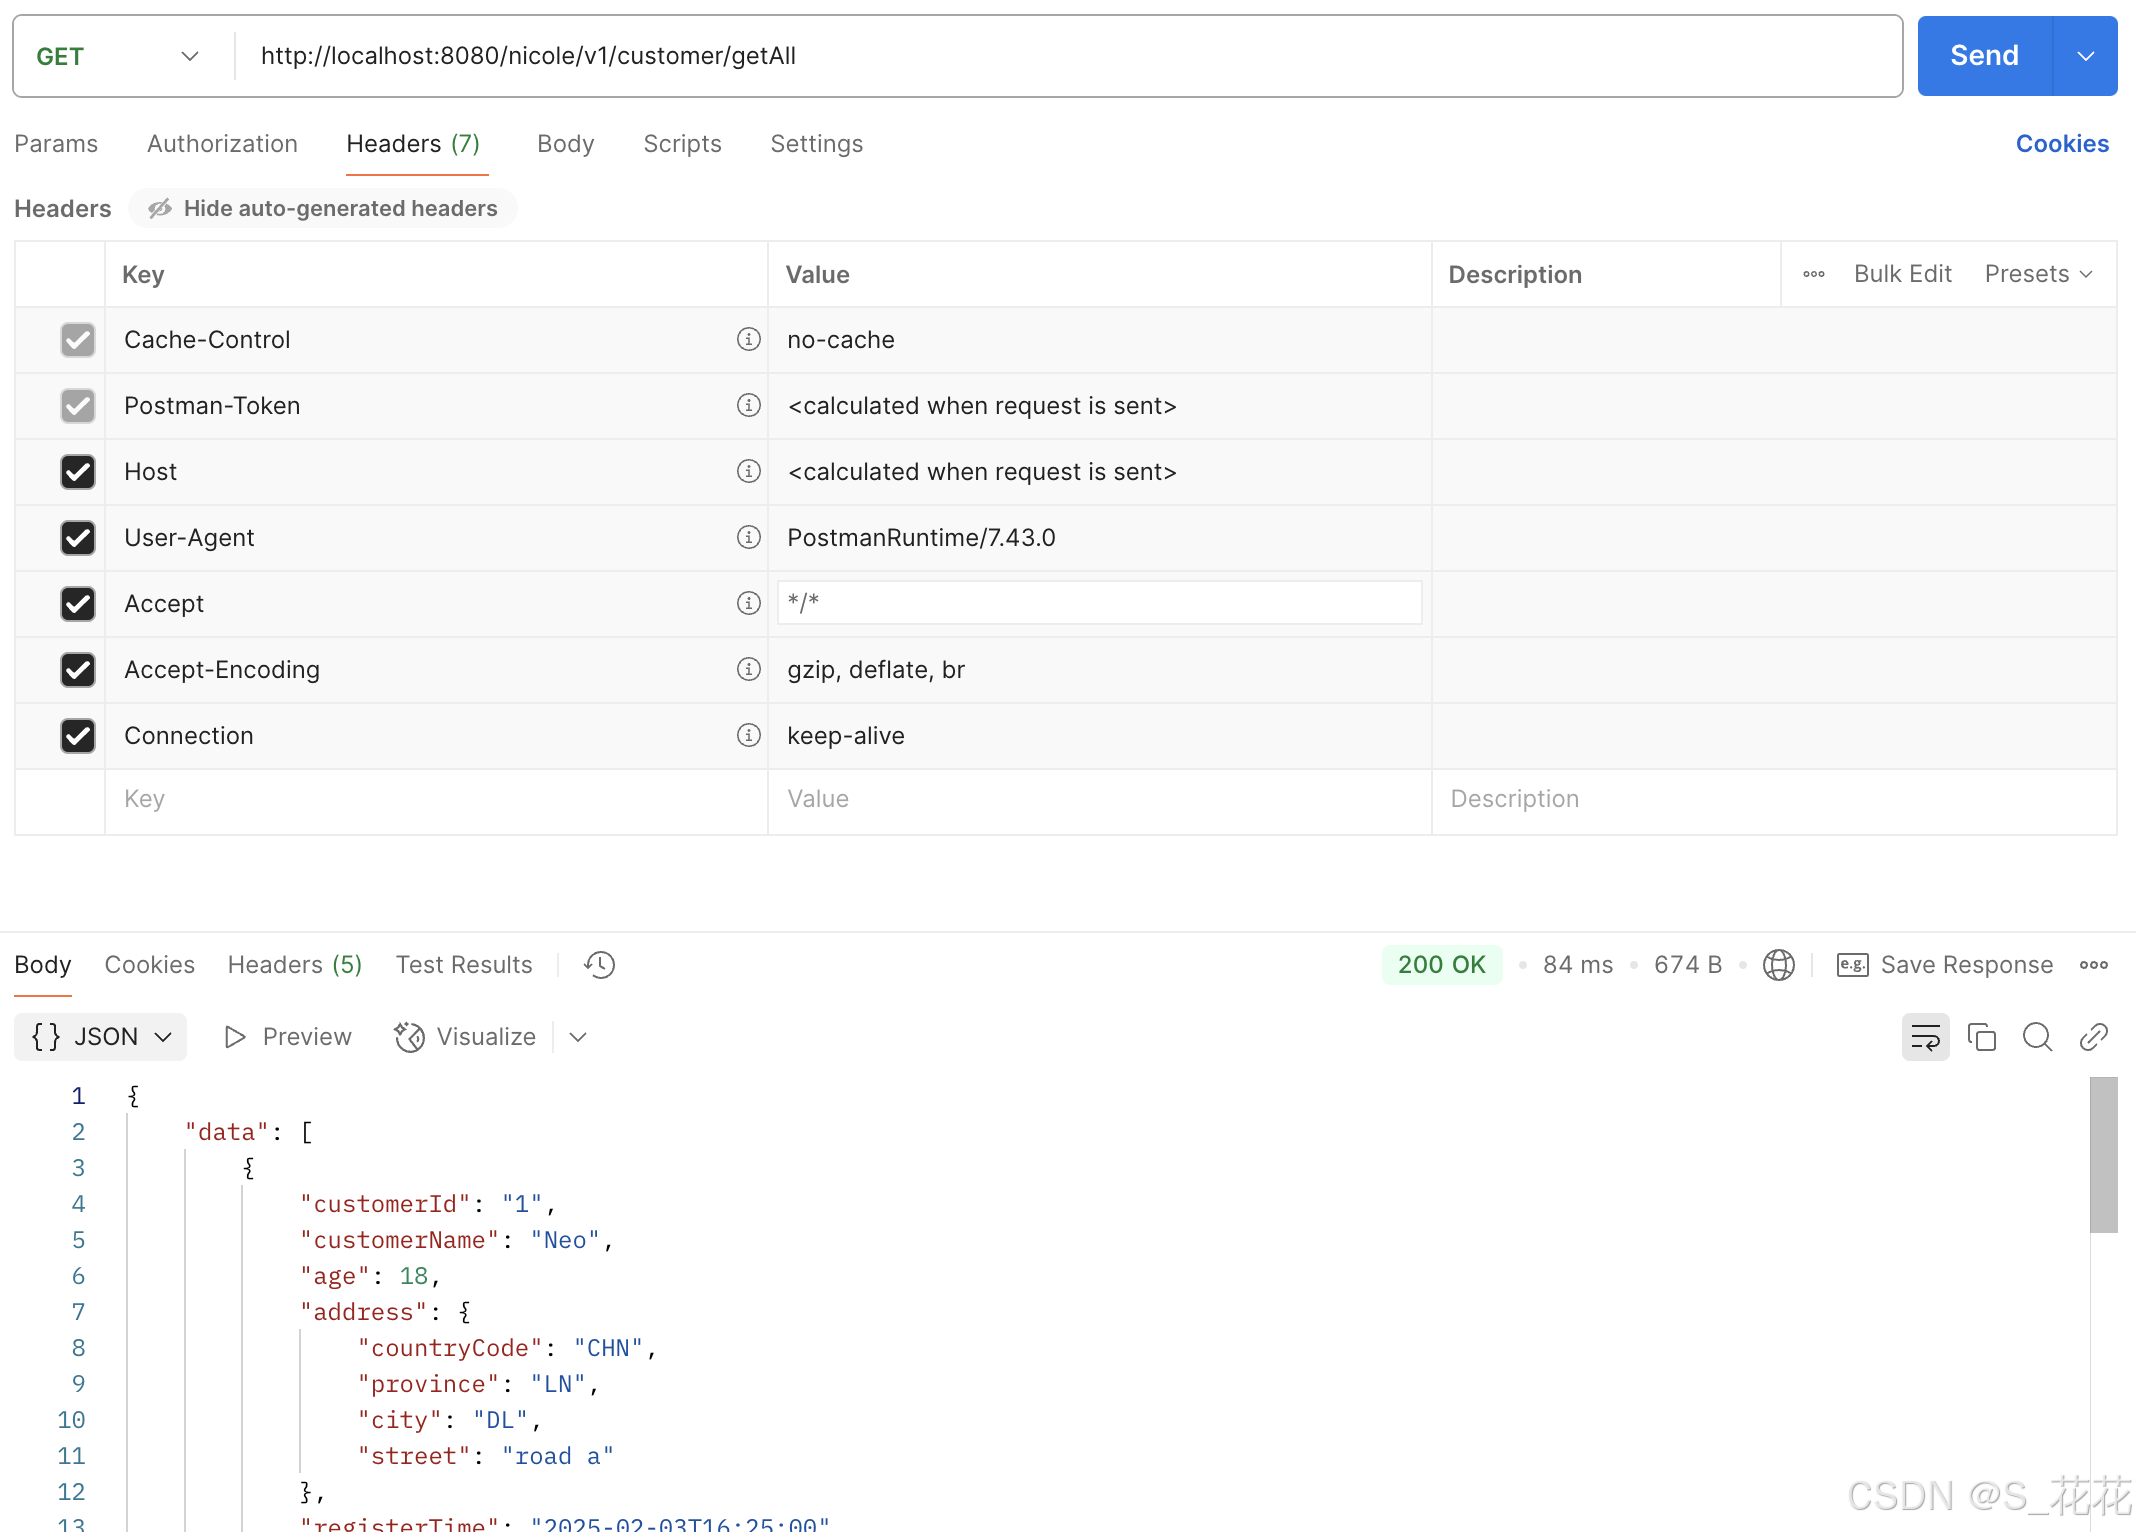Open response history clock icon
This screenshot has width=2136, height=1532.
click(599, 965)
